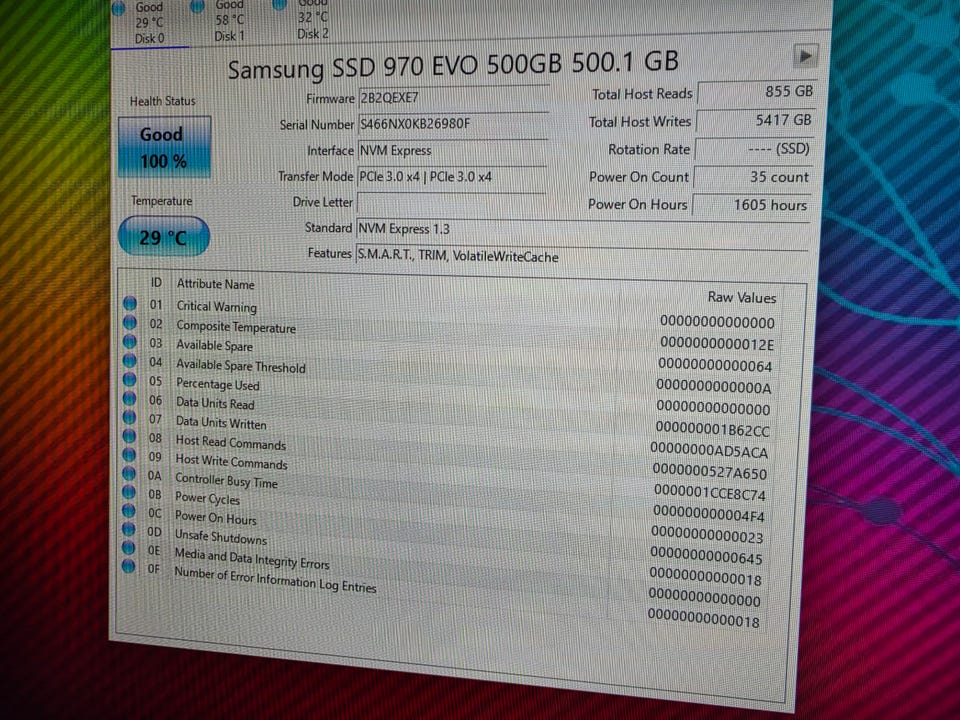Click the Data Units Written status icon

pyautogui.click(x=129, y=418)
